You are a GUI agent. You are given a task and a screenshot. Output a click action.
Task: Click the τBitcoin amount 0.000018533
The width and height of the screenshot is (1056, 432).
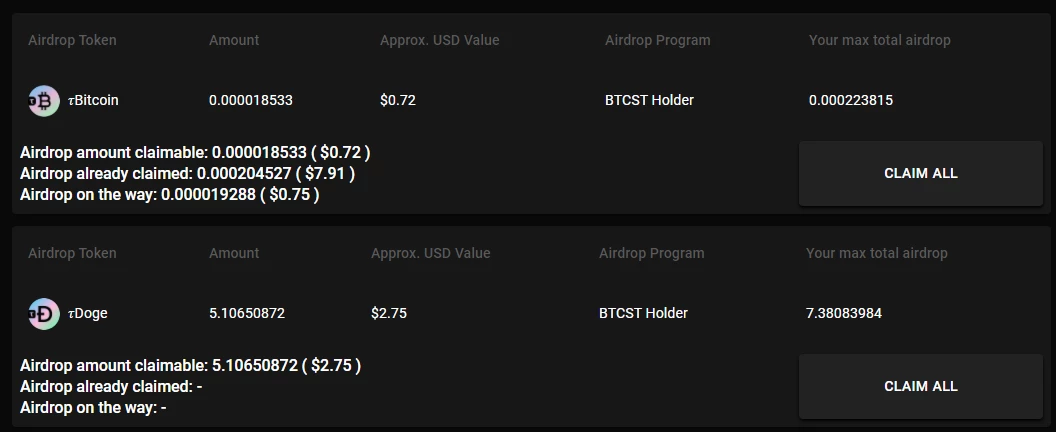(251, 100)
